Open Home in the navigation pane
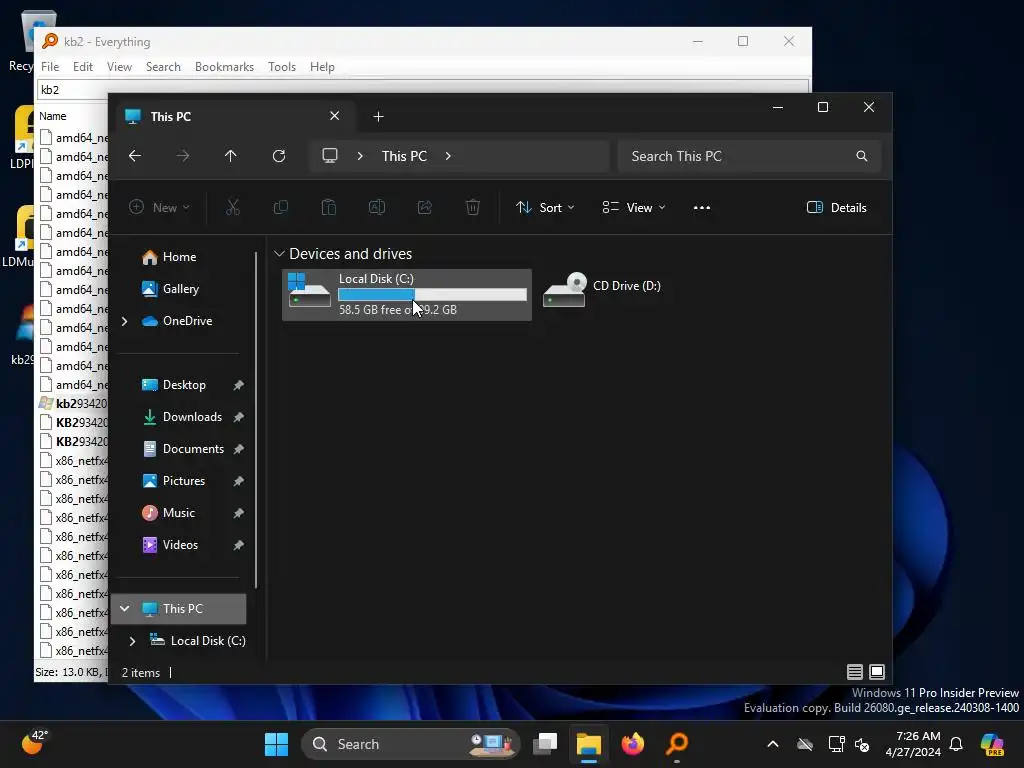The image size is (1024, 768). click(180, 257)
